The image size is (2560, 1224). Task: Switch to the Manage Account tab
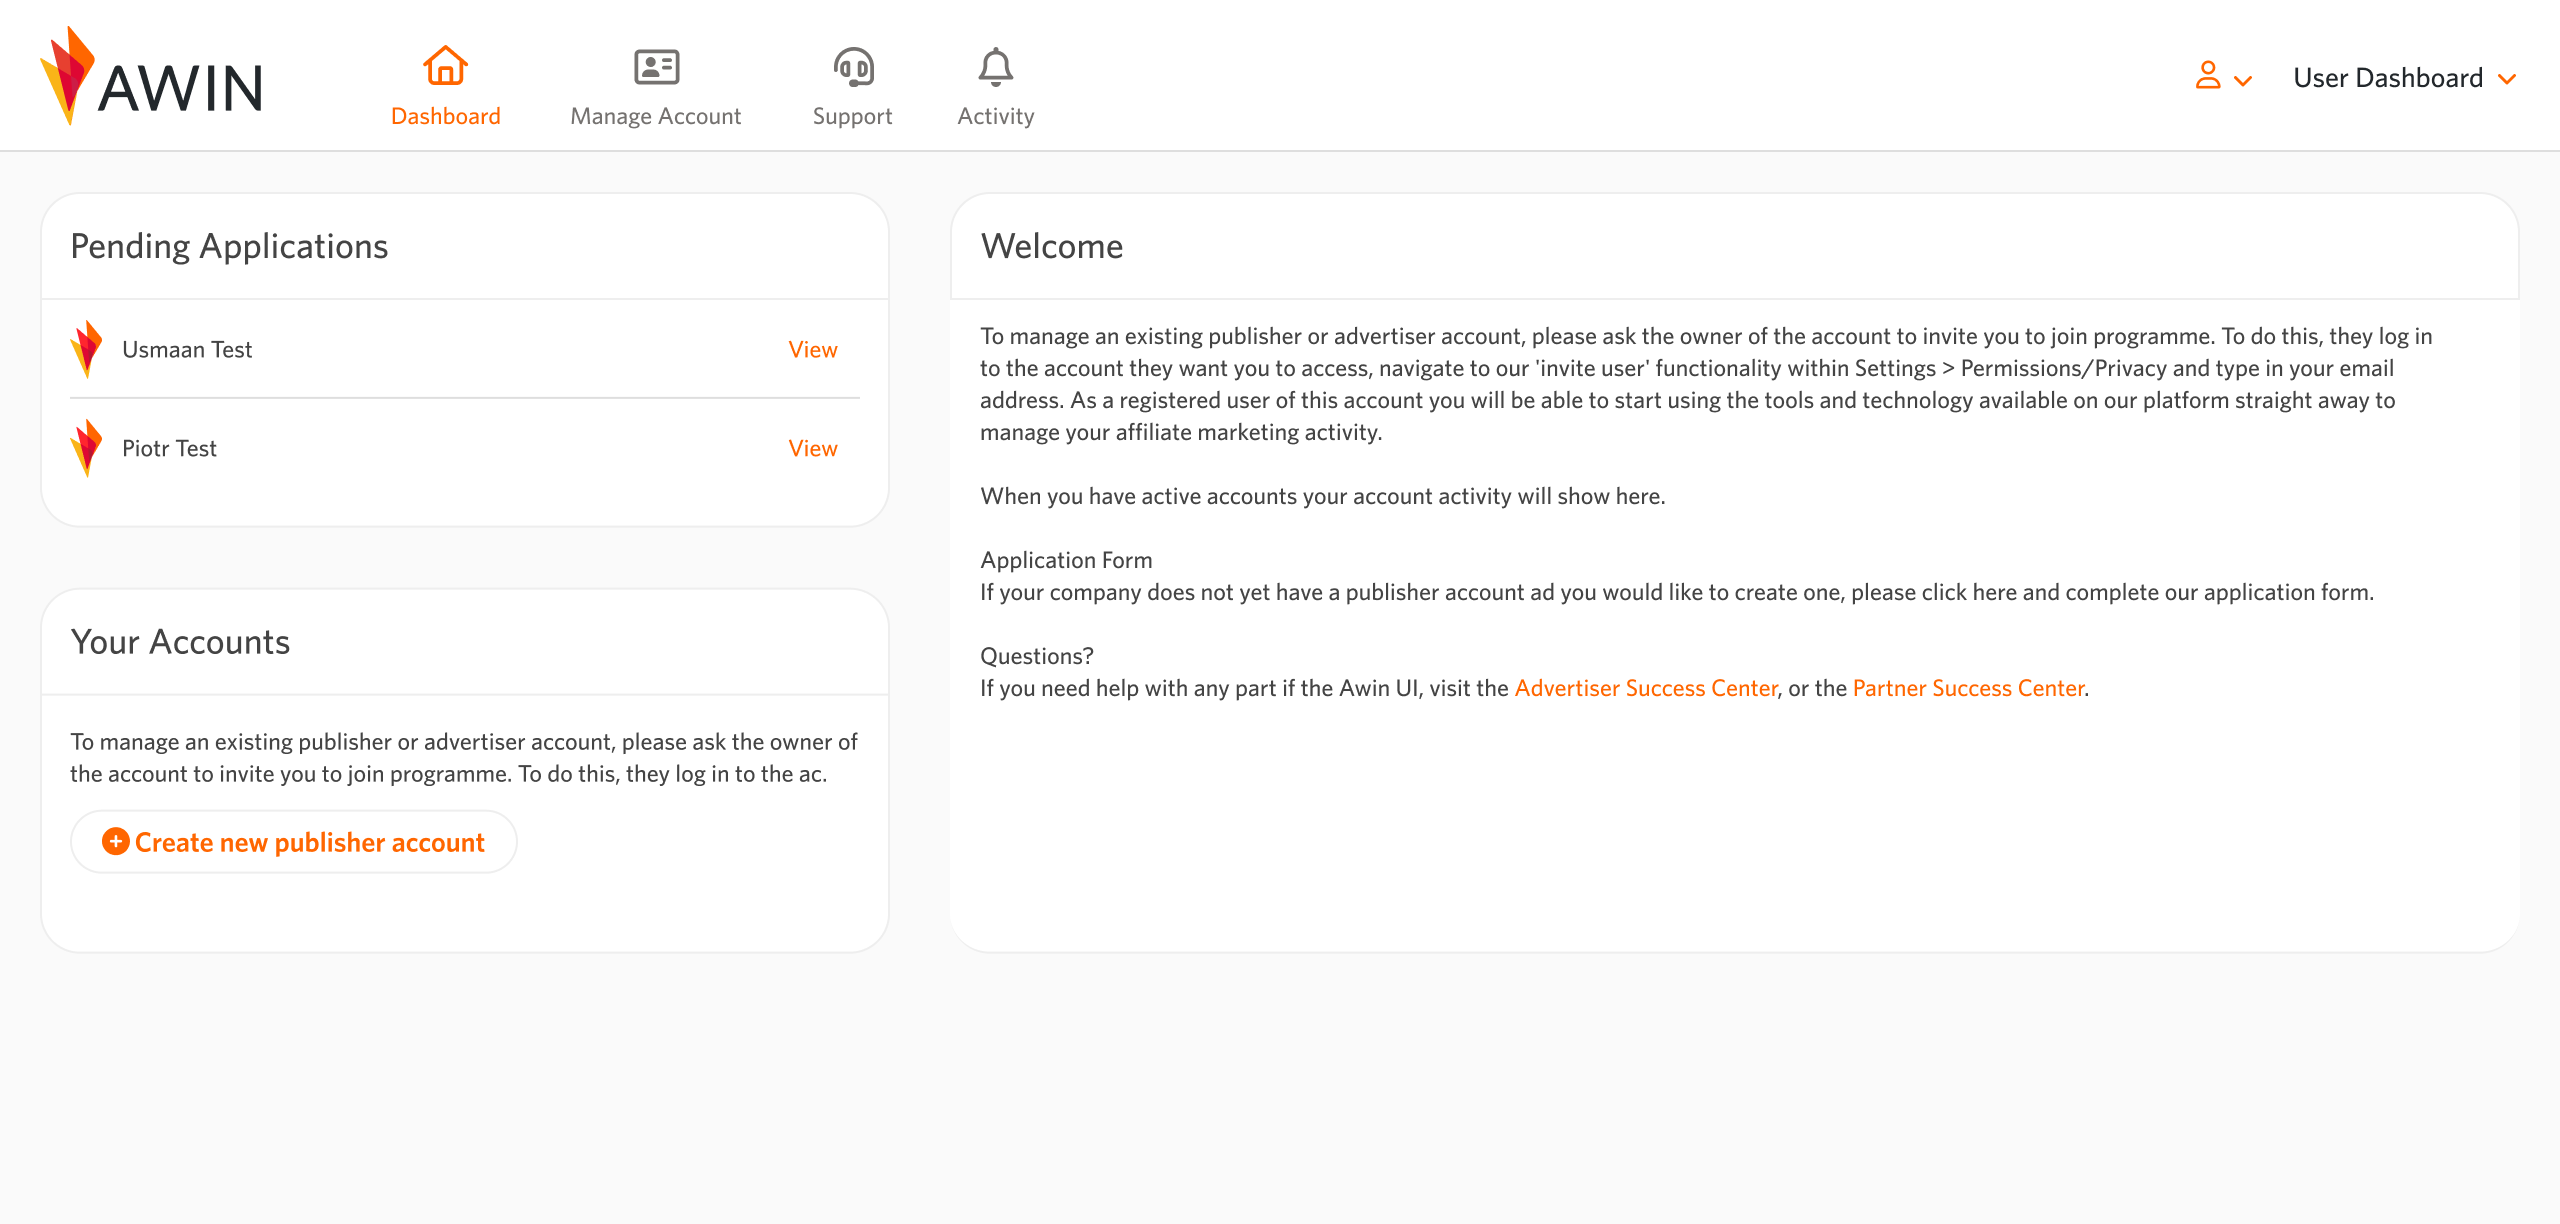(x=656, y=116)
